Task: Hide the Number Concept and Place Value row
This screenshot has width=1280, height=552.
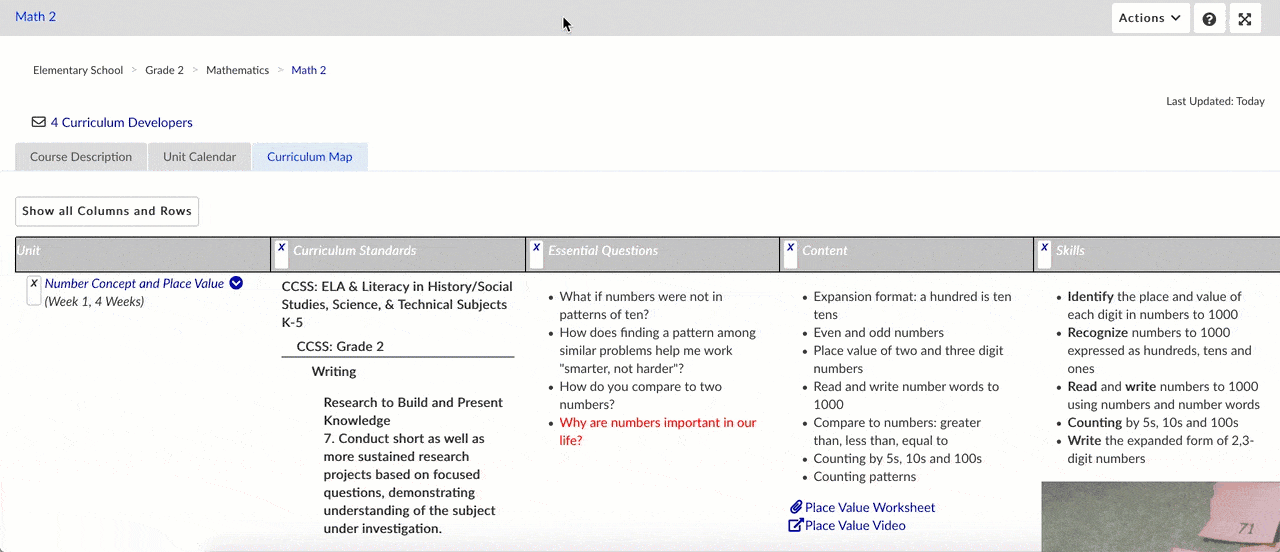Action: point(34,284)
